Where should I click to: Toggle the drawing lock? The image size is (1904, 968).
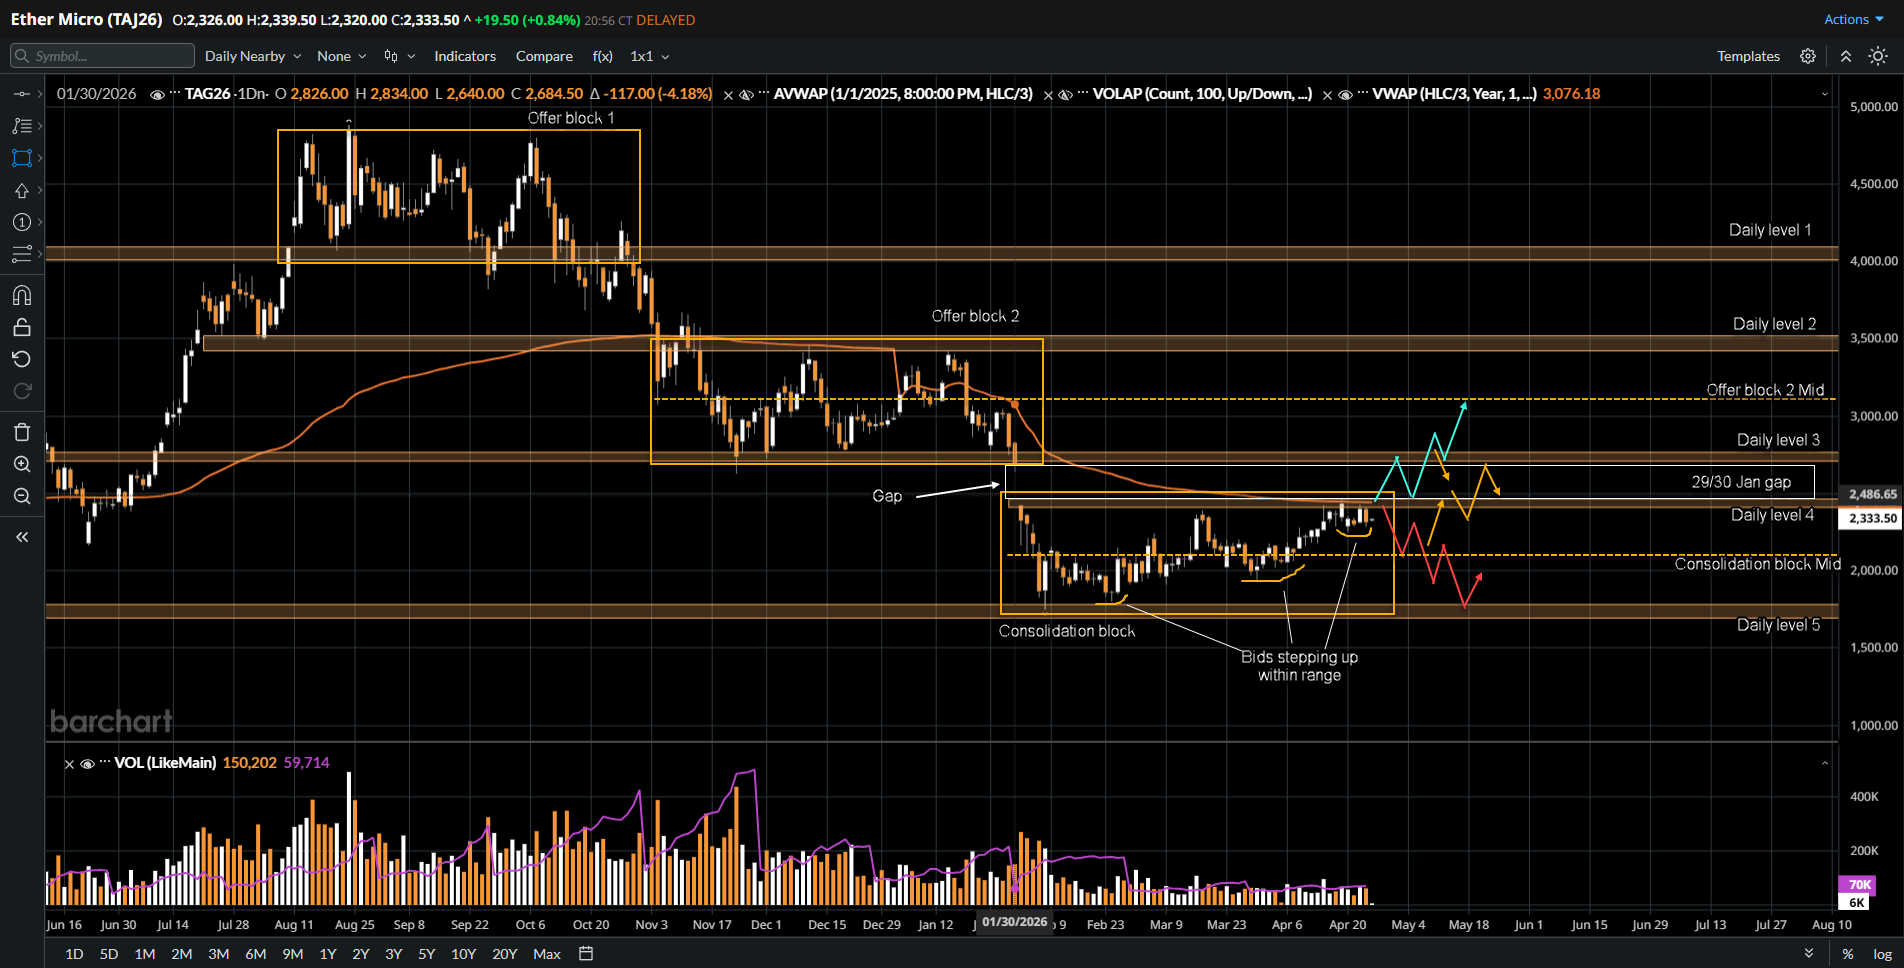click(x=21, y=327)
